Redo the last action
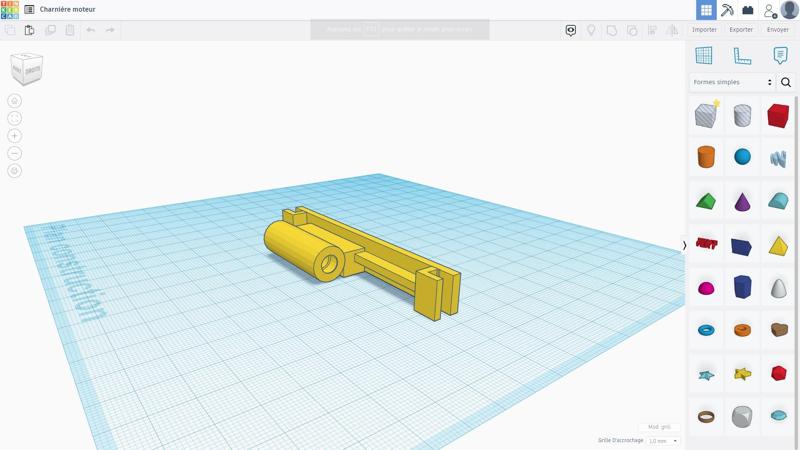This screenshot has height=450, width=800. (x=110, y=30)
